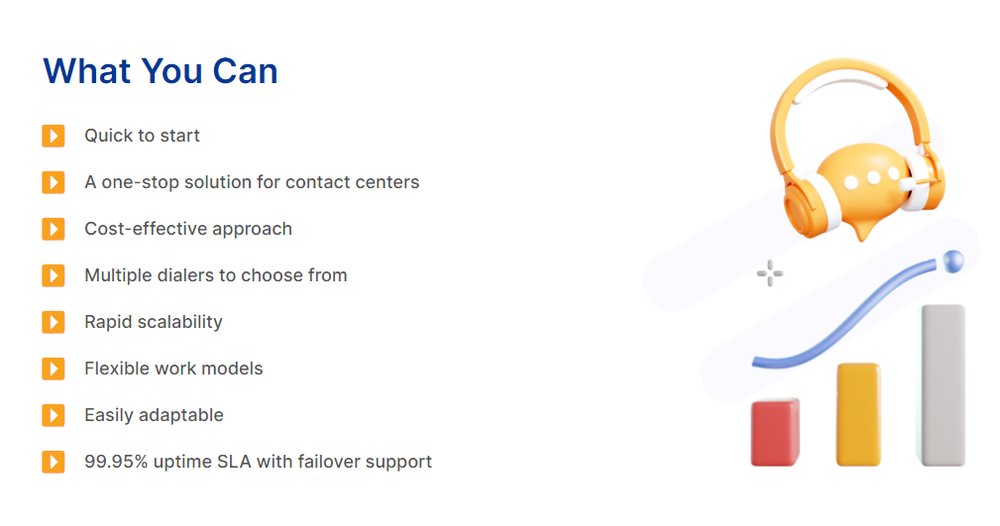Click the blue sphere atop the growth curve
The height and width of the screenshot is (526, 1000).
[x=953, y=261]
